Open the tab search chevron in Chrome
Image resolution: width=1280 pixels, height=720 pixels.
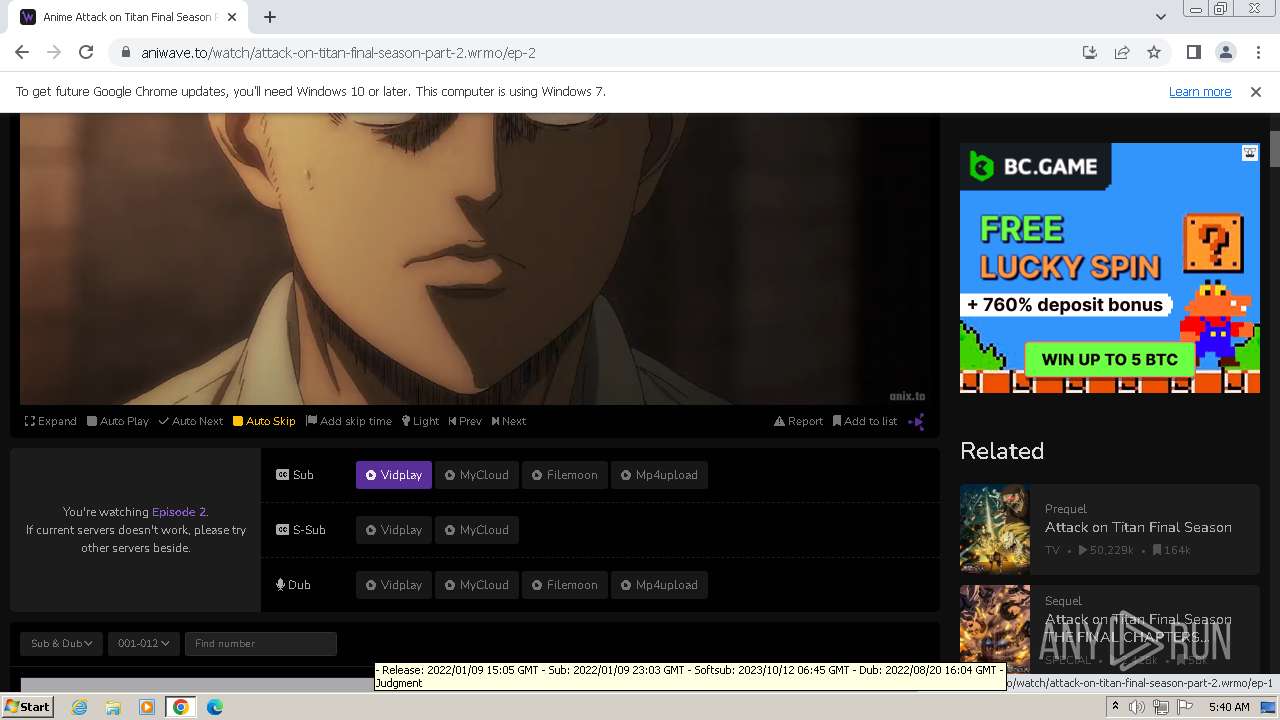pyautogui.click(x=1160, y=17)
